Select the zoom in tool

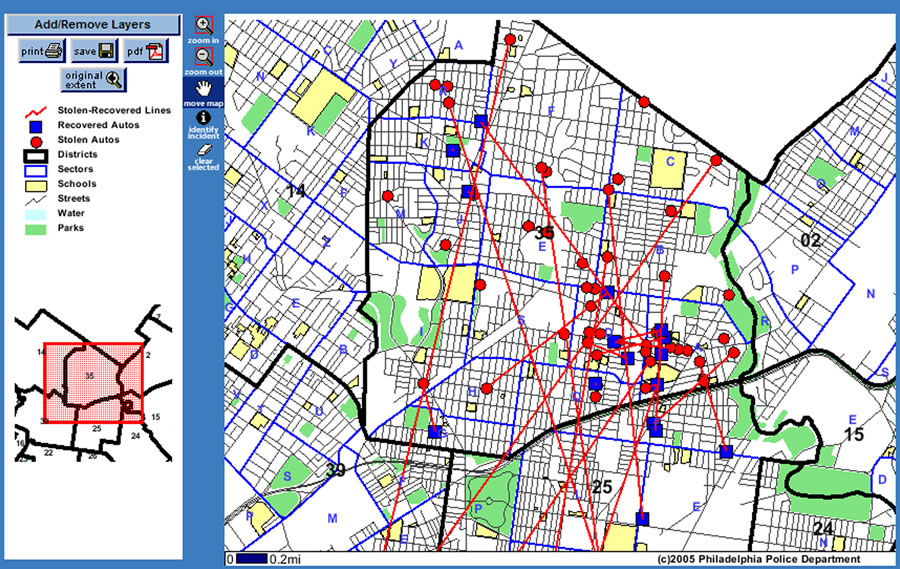(203, 30)
